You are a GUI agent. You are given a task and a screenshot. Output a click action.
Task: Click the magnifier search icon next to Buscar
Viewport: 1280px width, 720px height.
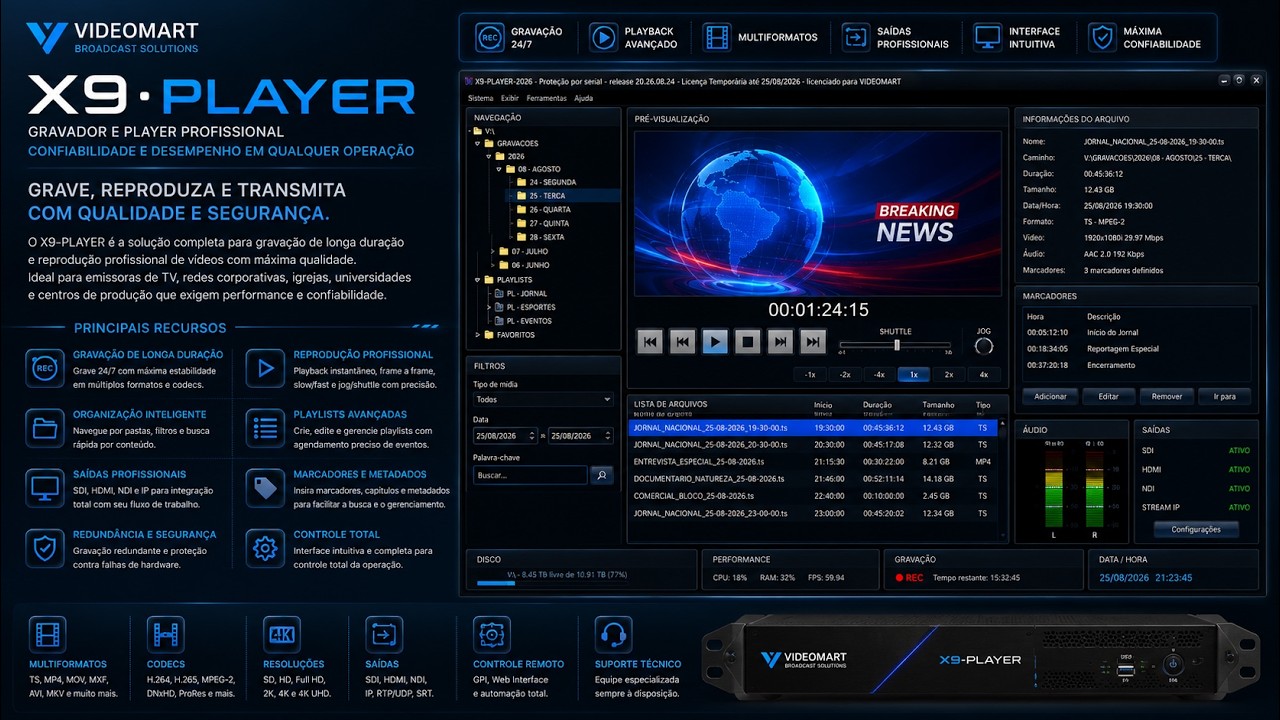point(601,475)
